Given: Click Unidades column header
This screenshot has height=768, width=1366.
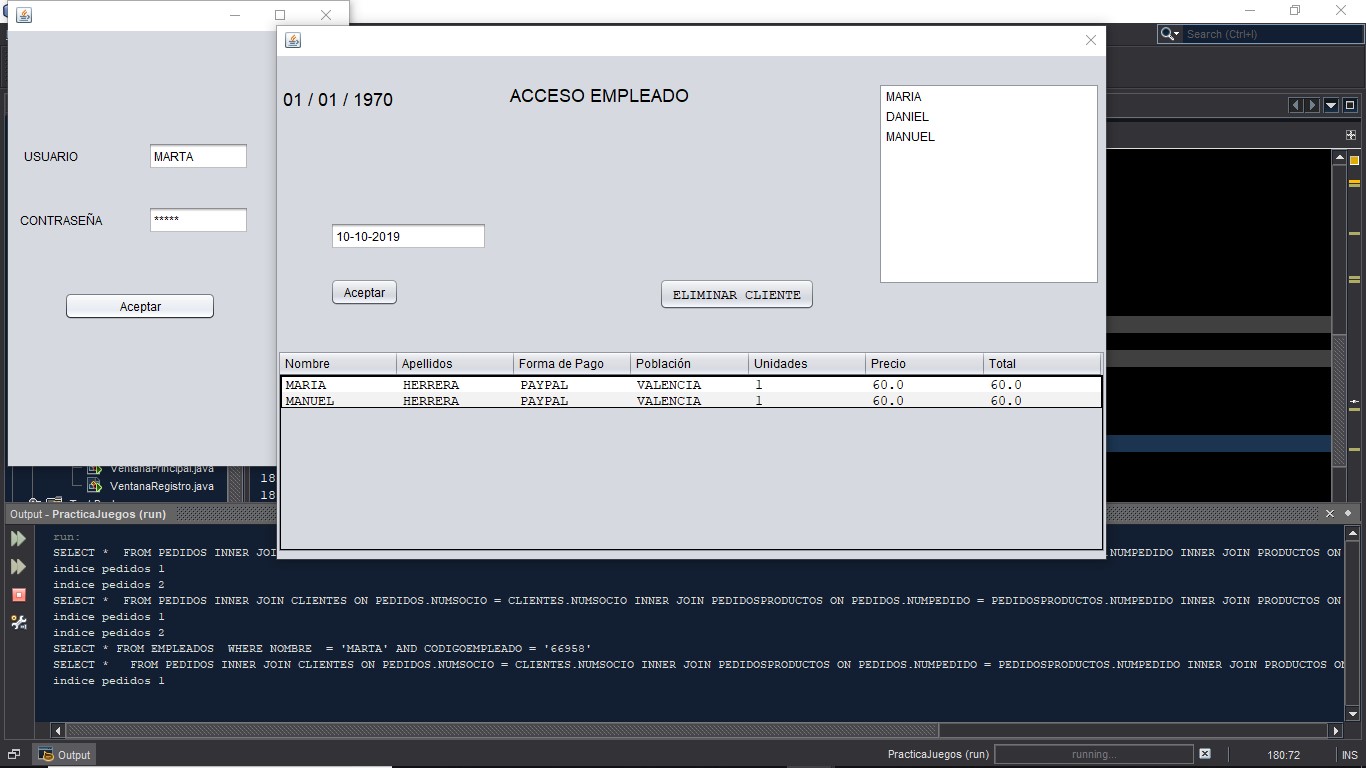Looking at the screenshot, I should pos(806,363).
